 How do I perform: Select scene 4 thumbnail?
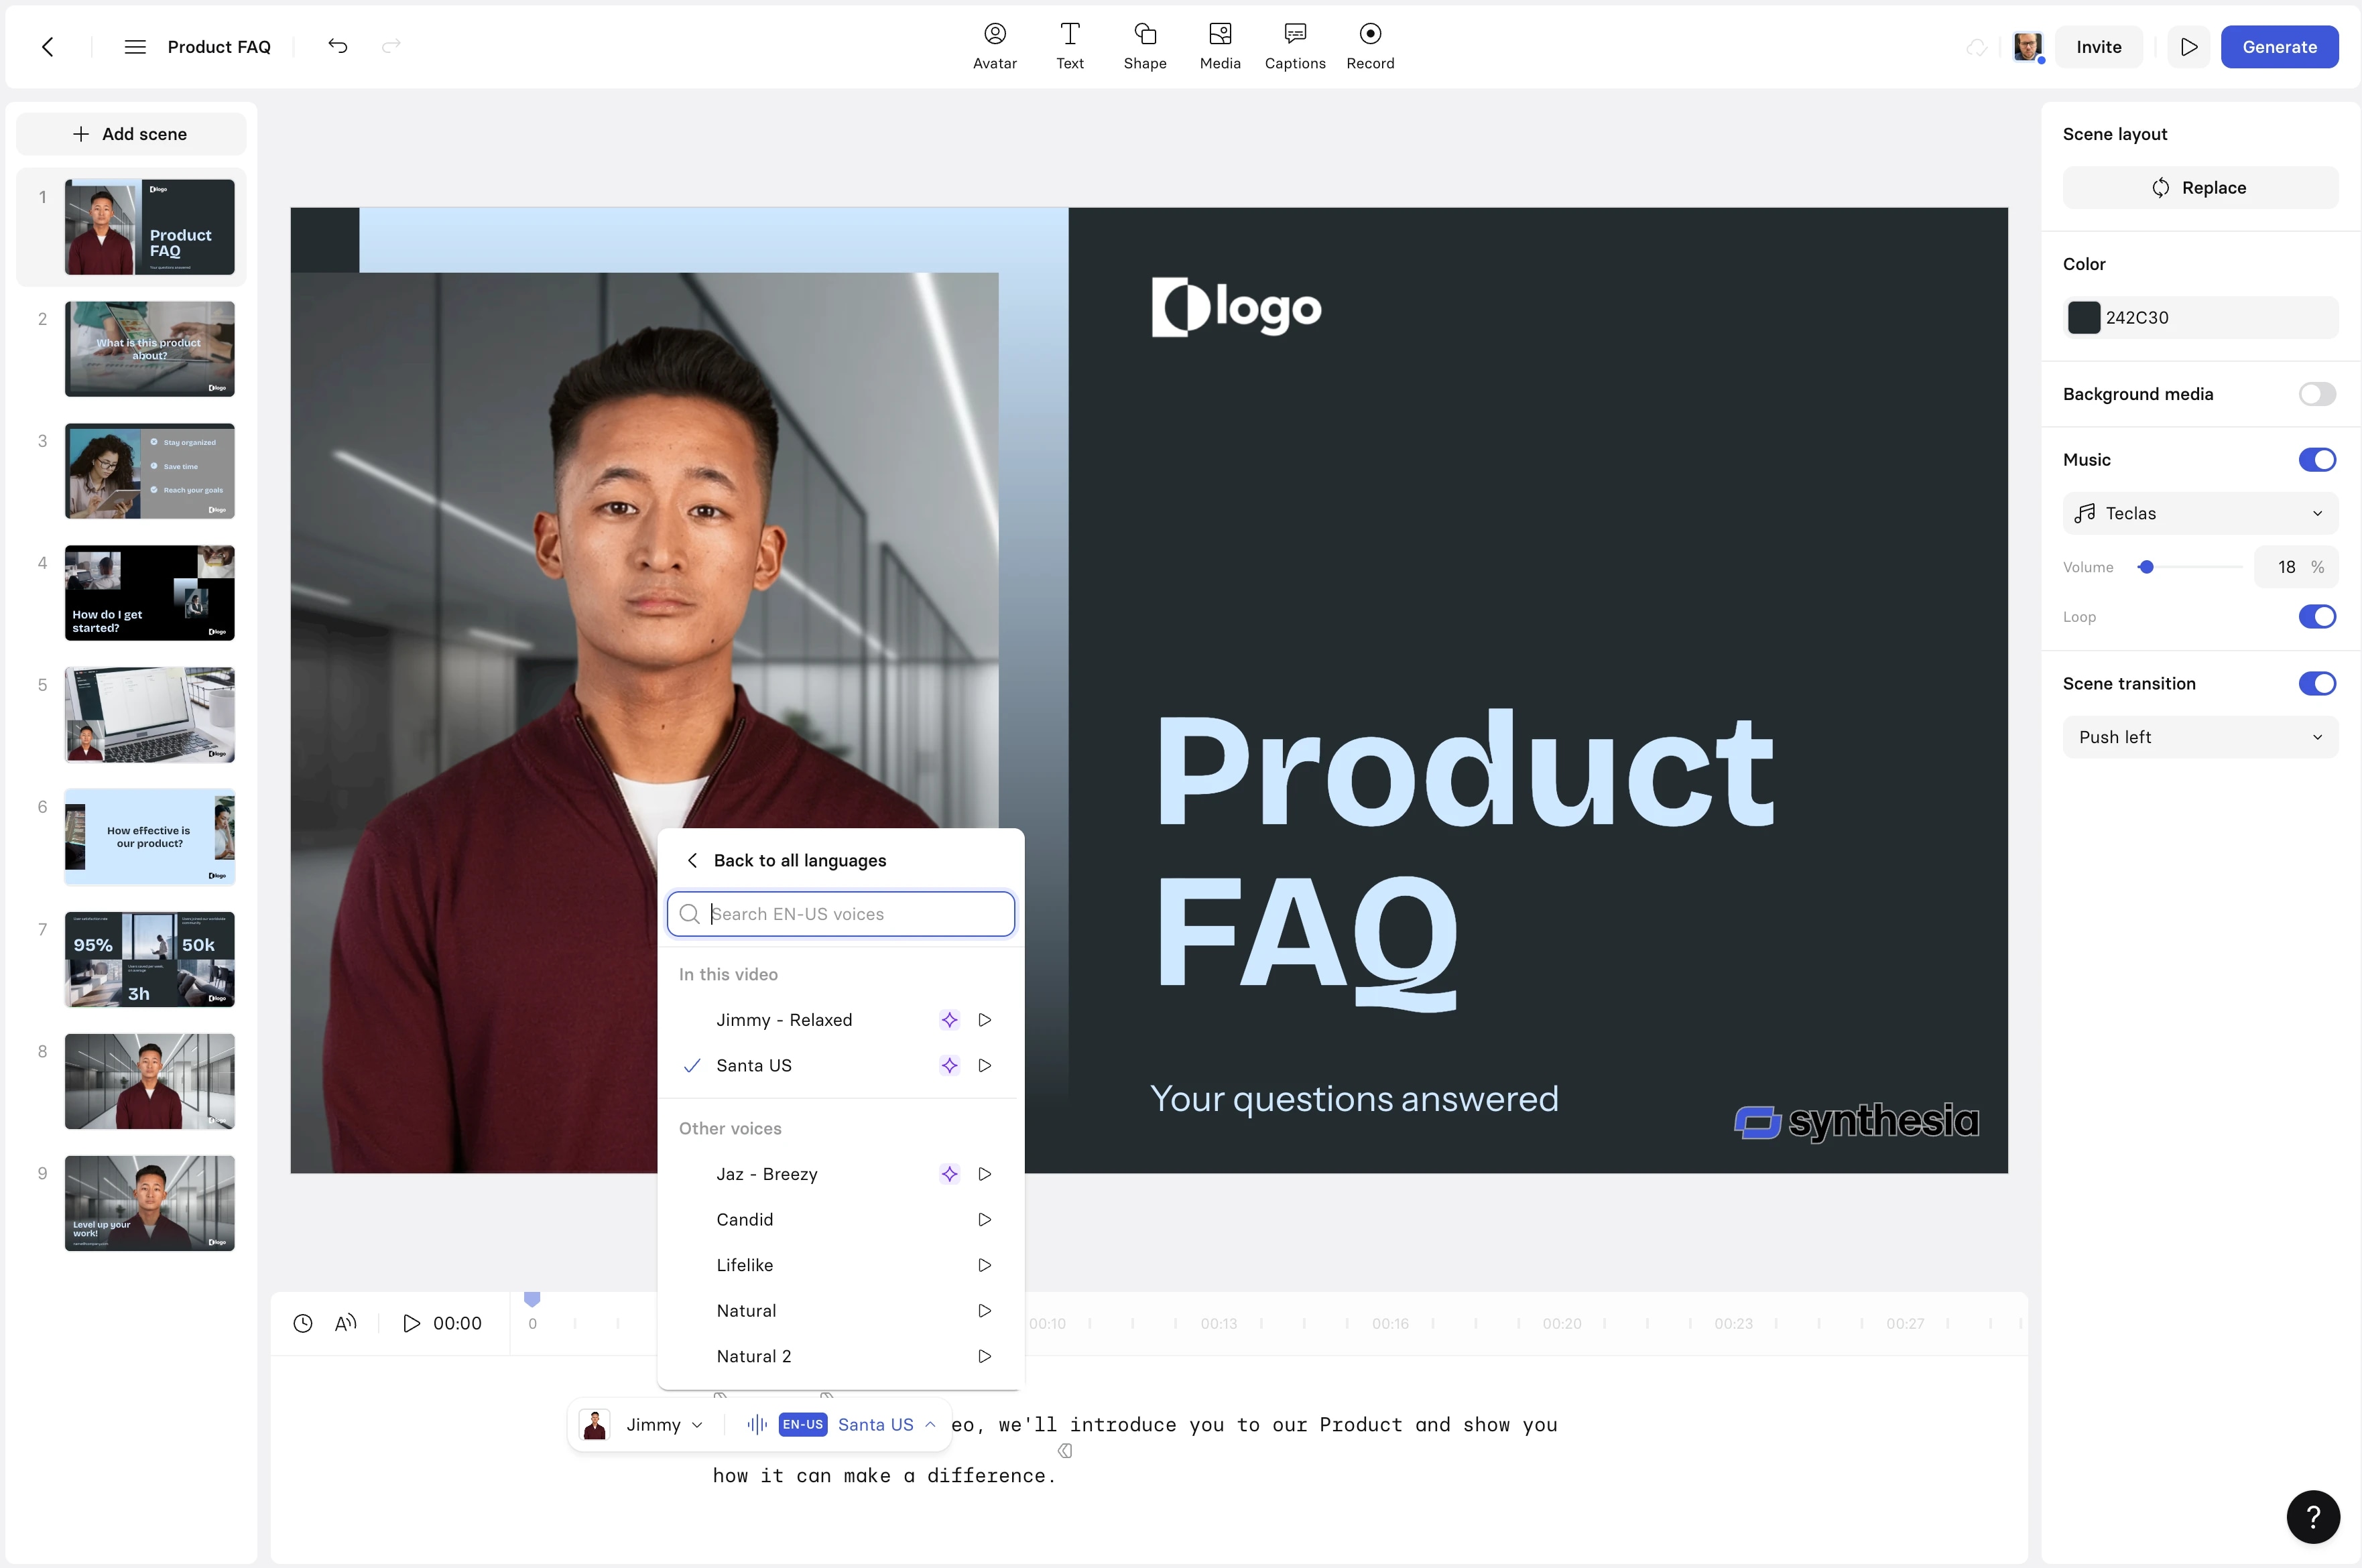149,593
